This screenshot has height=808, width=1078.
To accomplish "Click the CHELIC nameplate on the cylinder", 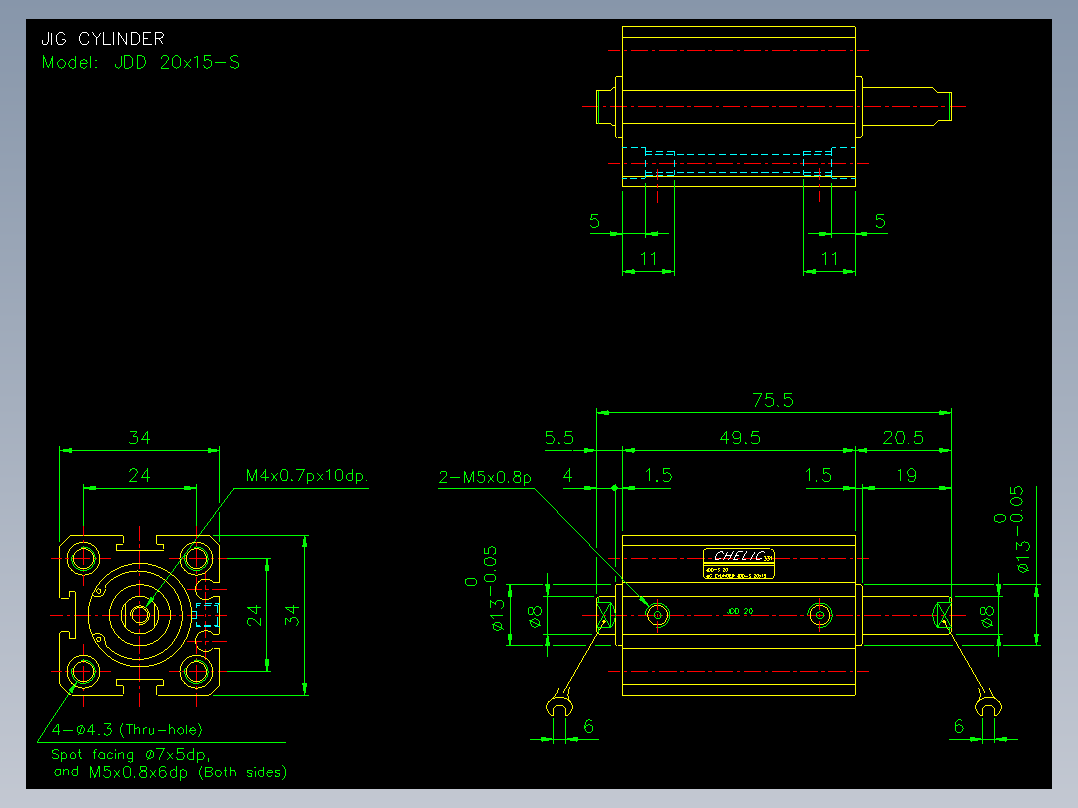I will [x=739, y=564].
